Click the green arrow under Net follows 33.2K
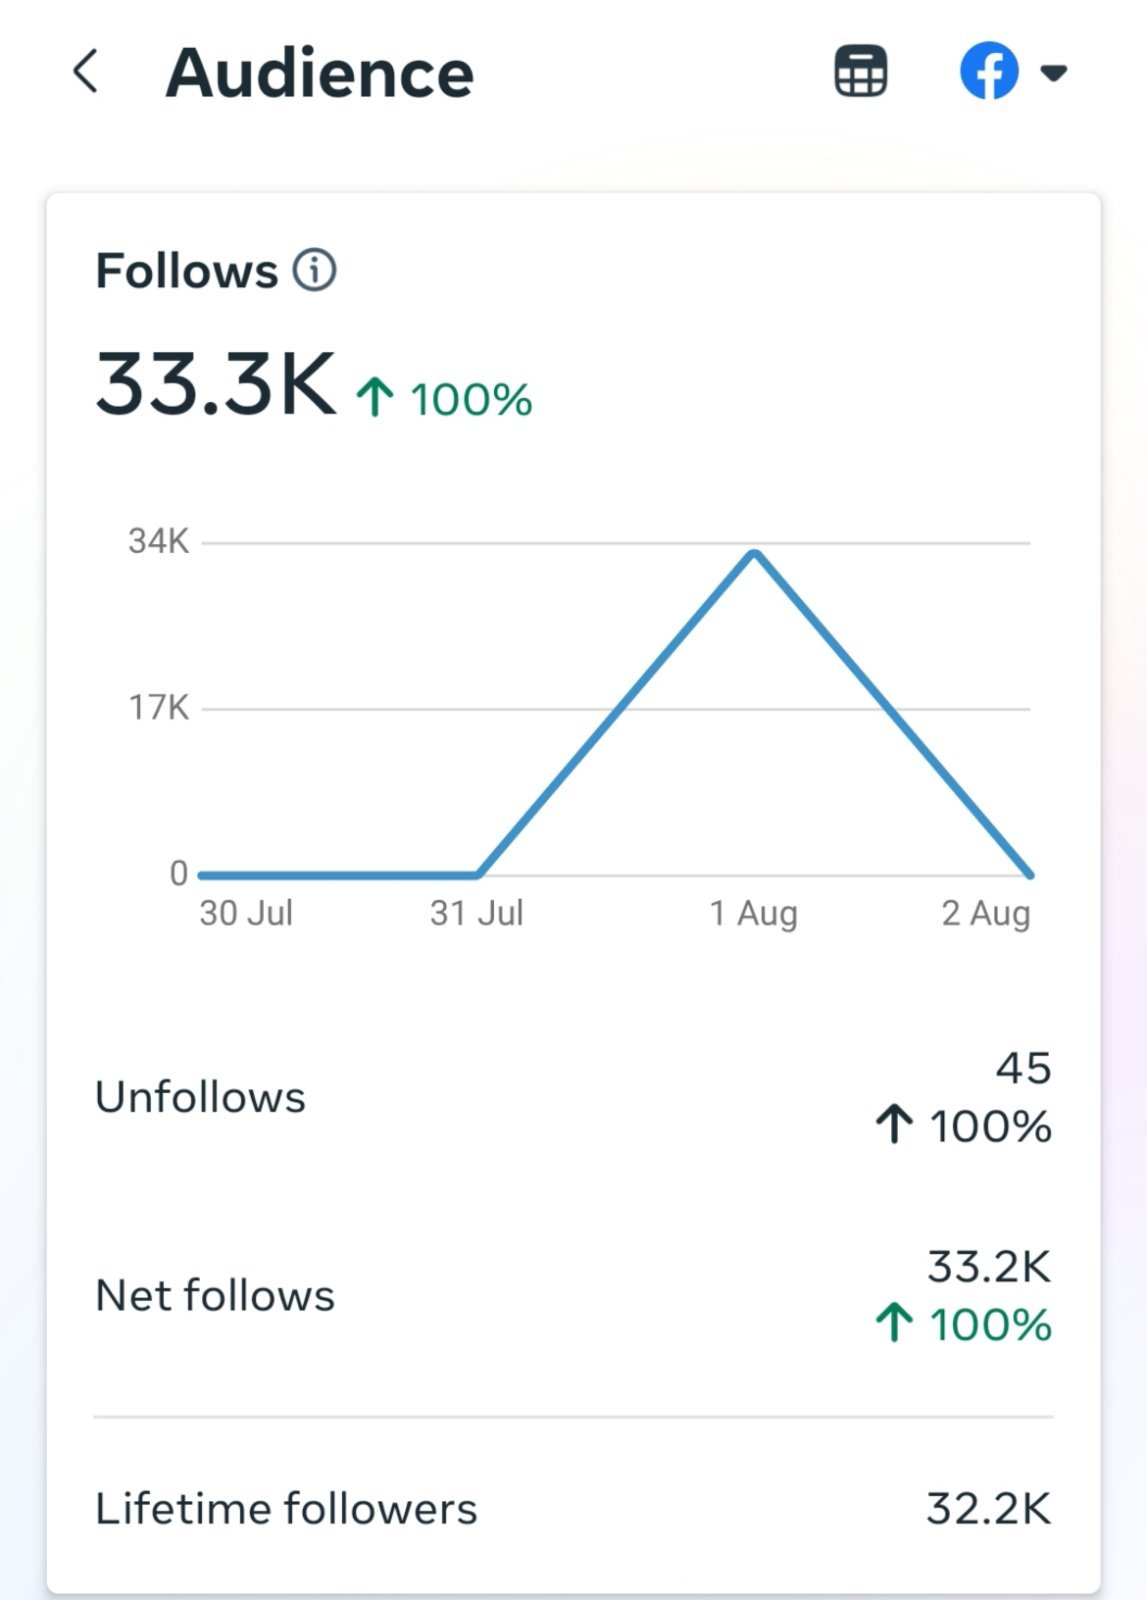 (895, 1323)
